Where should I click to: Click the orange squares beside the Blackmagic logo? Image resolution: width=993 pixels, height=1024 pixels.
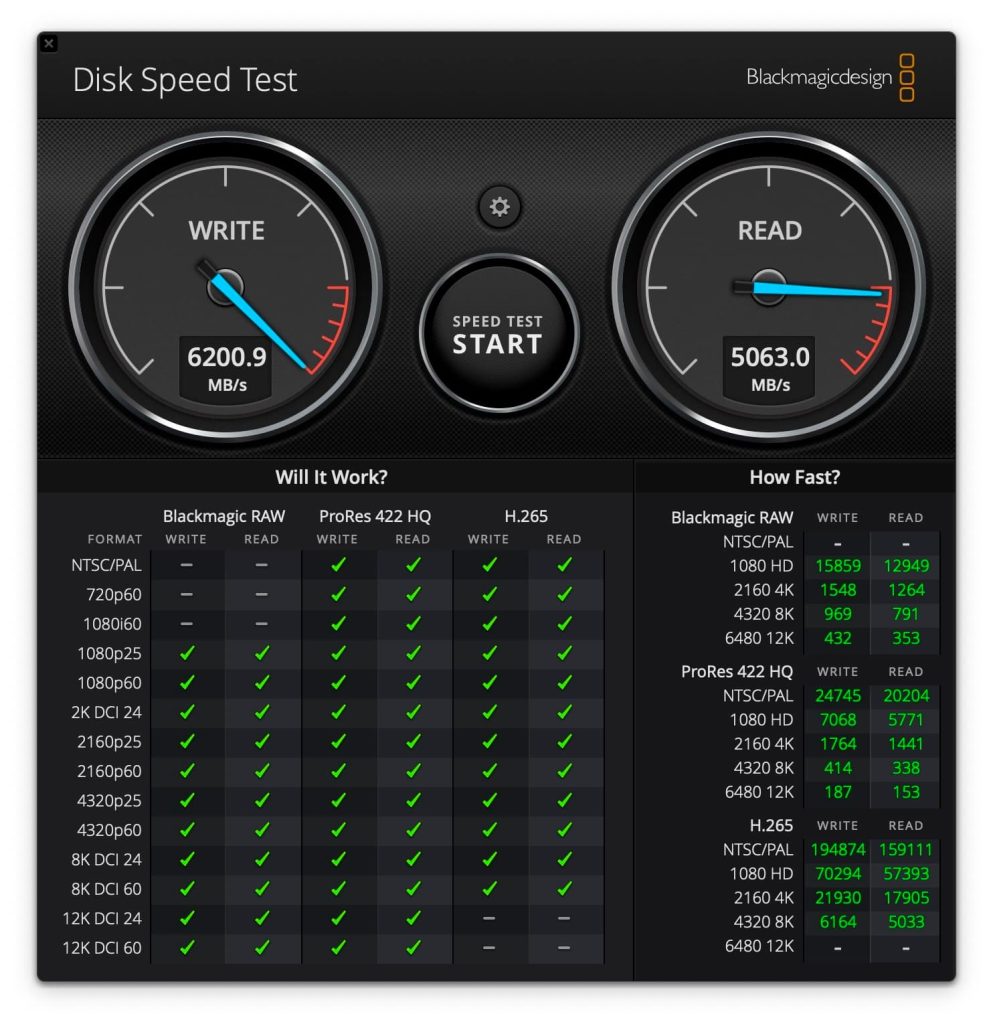(907, 77)
